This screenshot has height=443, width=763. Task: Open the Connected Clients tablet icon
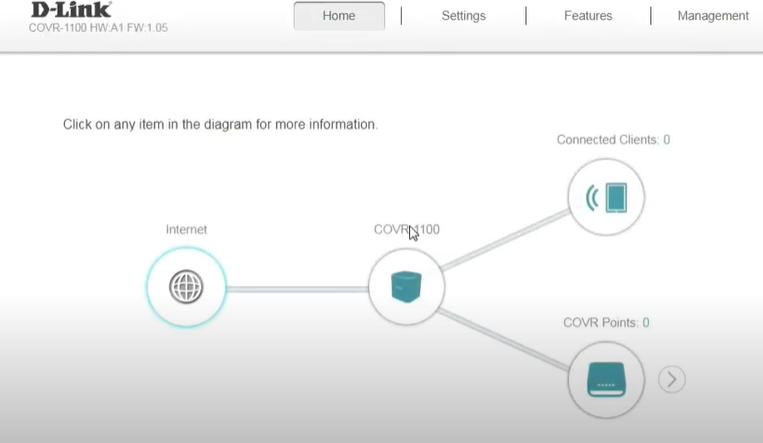coord(606,197)
